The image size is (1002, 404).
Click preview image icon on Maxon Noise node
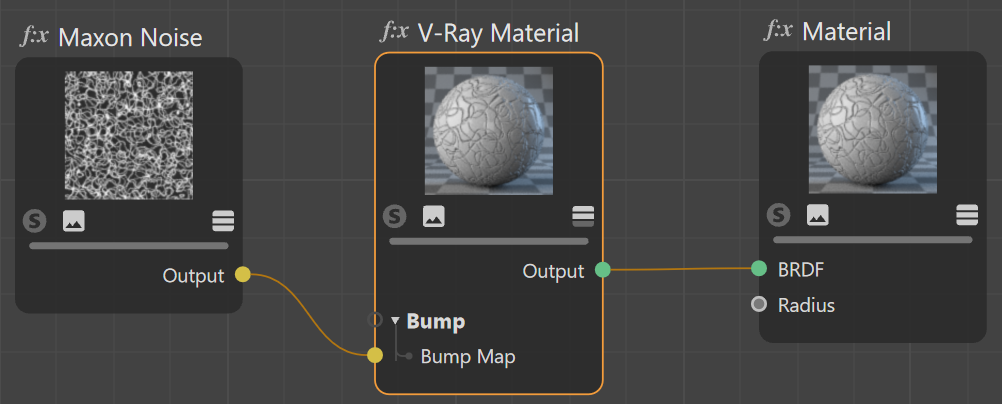[73, 221]
